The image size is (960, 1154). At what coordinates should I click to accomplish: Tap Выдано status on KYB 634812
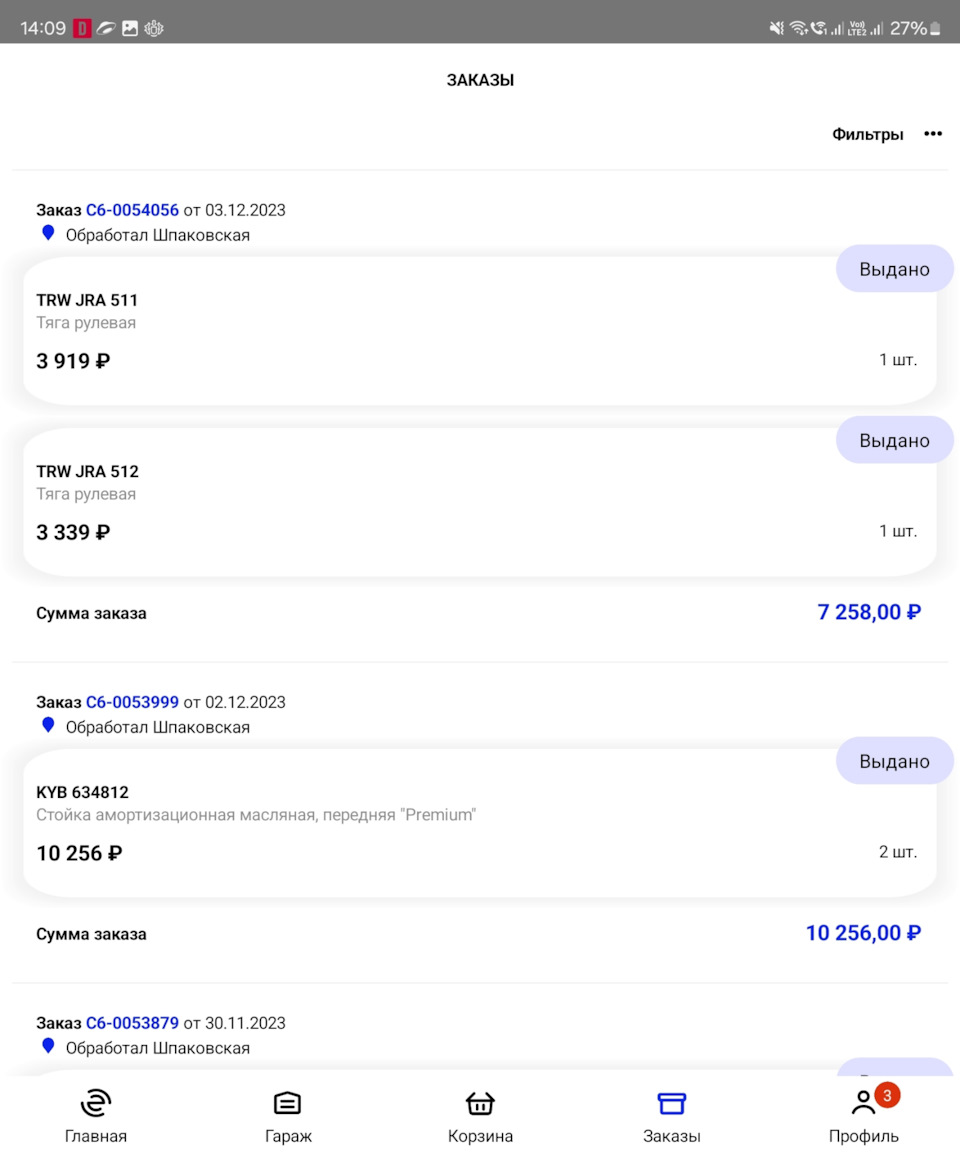coord(894,762)
